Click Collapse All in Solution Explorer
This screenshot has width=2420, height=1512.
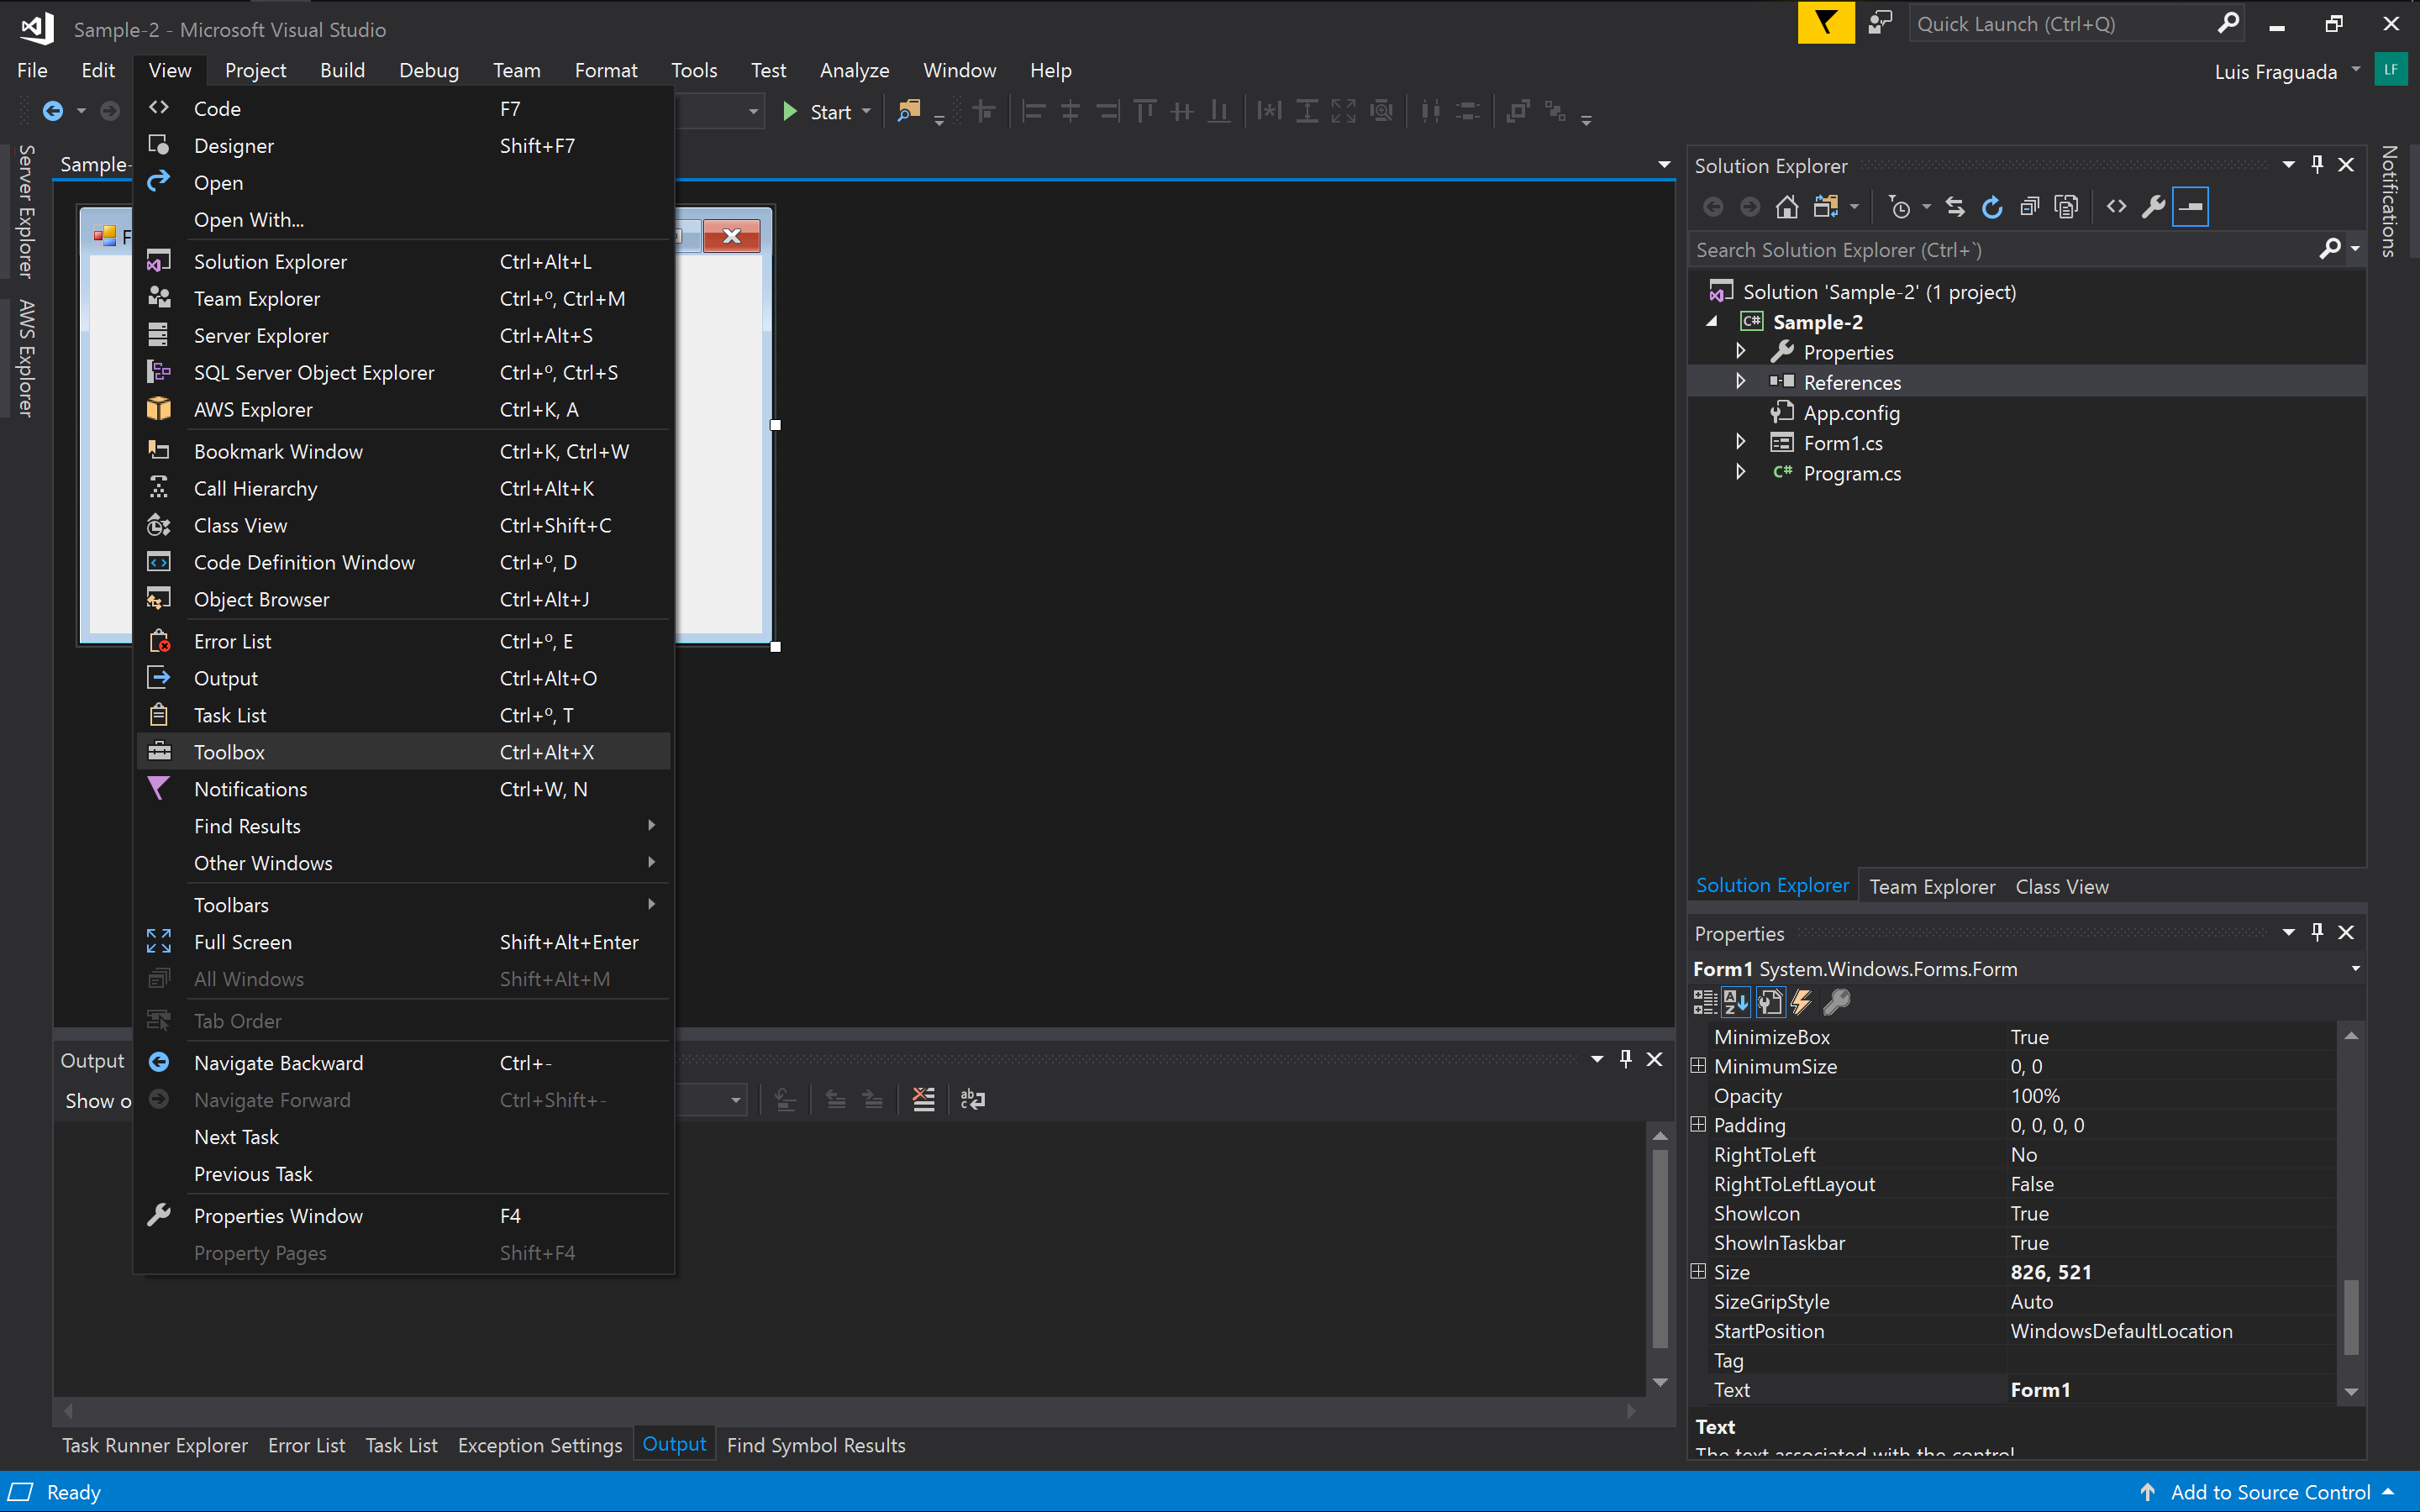click(x=2029, y=207)
